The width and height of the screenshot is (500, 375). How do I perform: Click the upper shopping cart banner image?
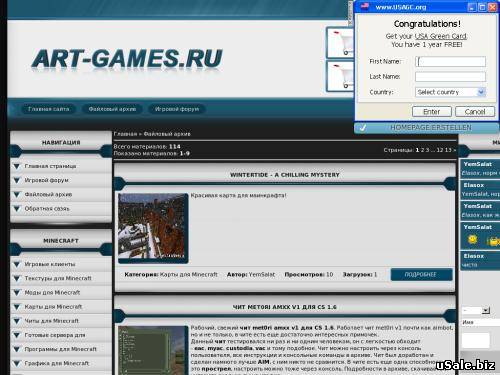tap(340, 43)
